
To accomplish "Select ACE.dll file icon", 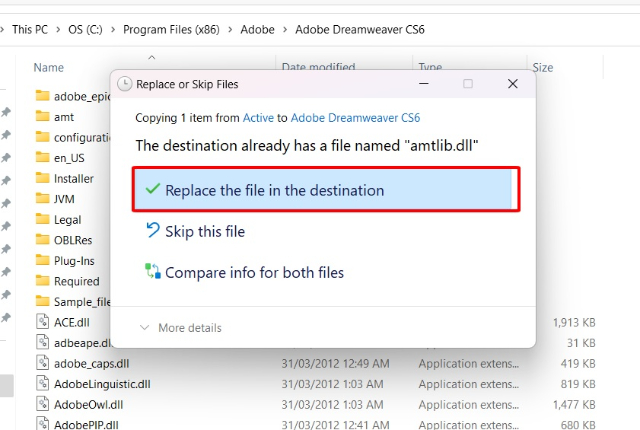I will pyautogui.click(x=42, y=321).
